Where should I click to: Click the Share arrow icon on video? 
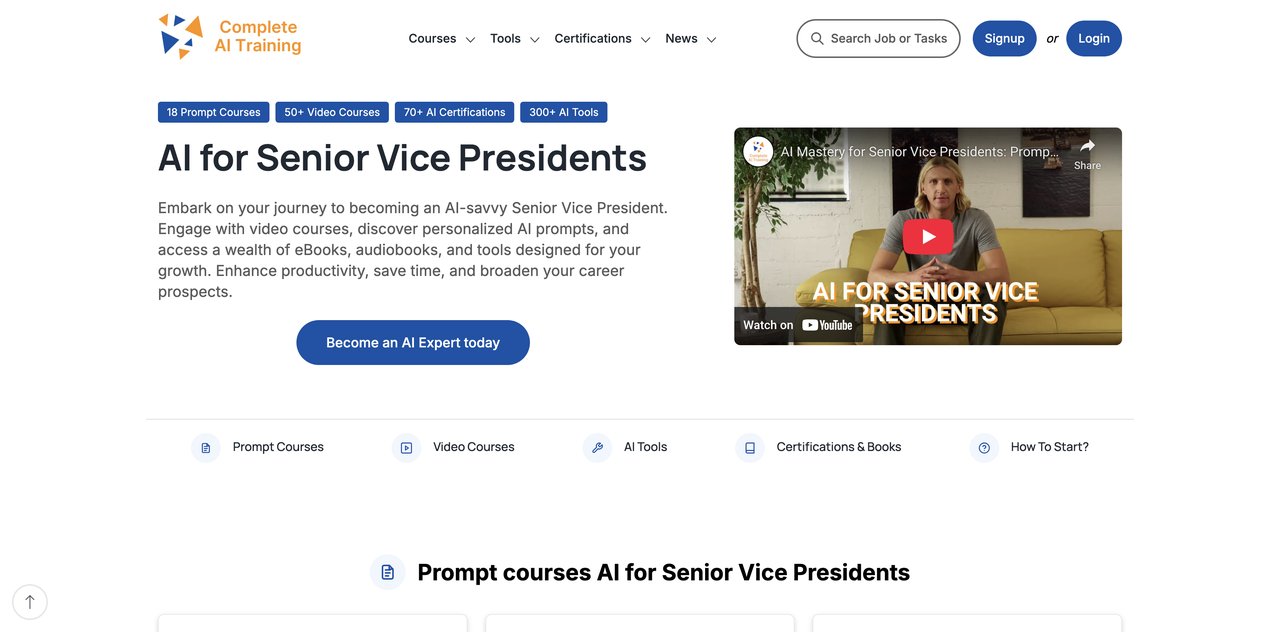point(1087,146)
